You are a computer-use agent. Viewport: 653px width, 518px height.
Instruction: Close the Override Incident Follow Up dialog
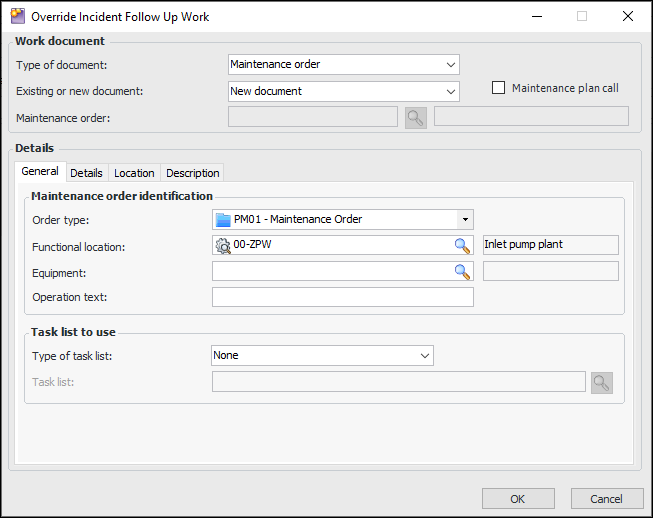627,16
